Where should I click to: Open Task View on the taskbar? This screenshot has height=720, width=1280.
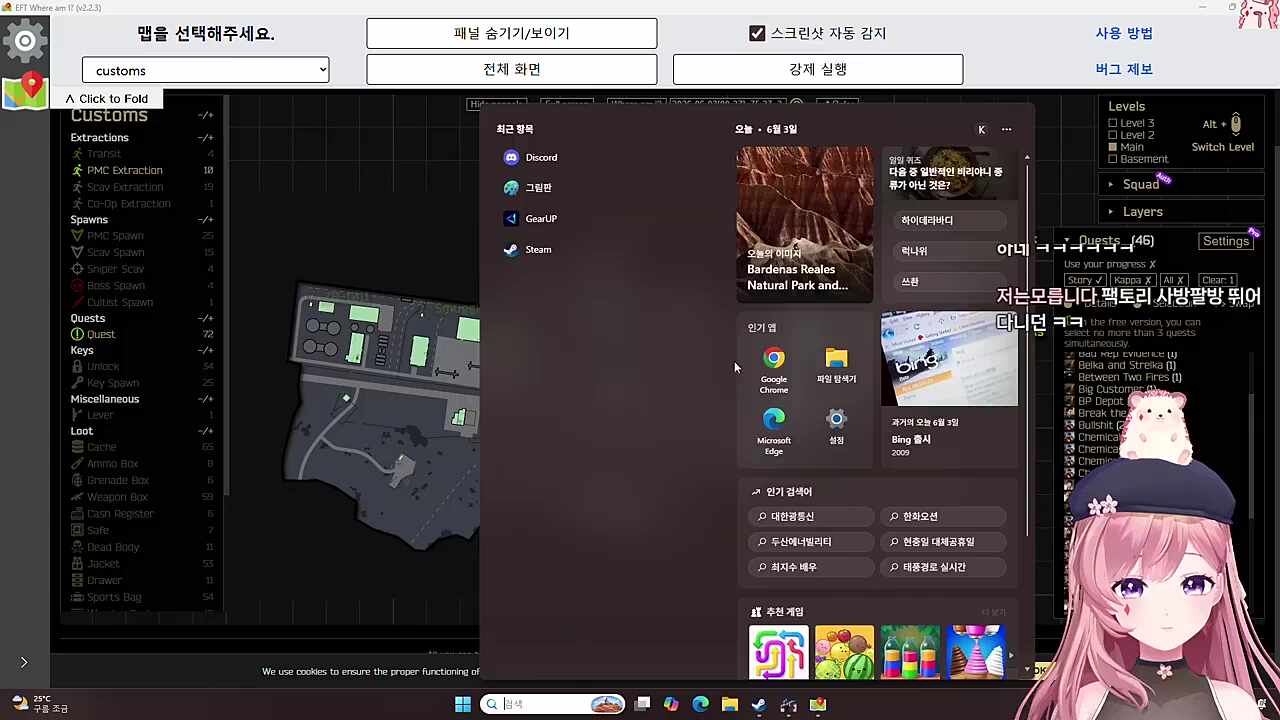[642, 704]
